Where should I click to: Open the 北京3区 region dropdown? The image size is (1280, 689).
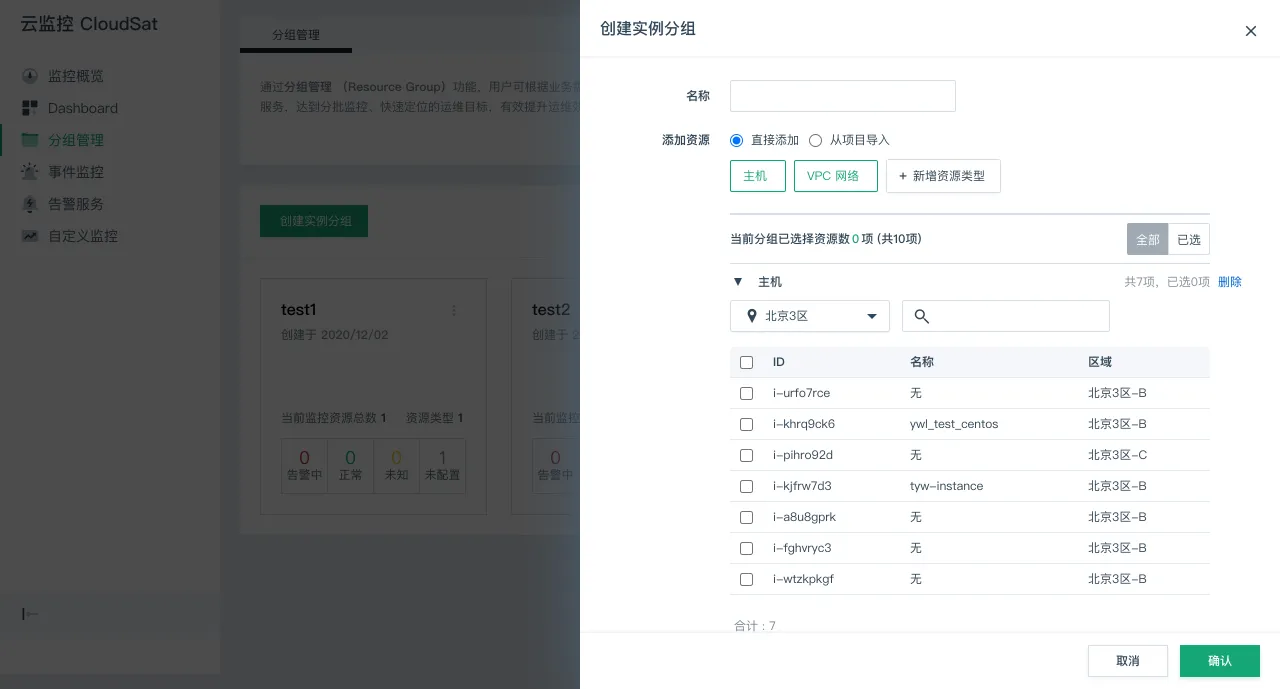[x=809, y=316]
